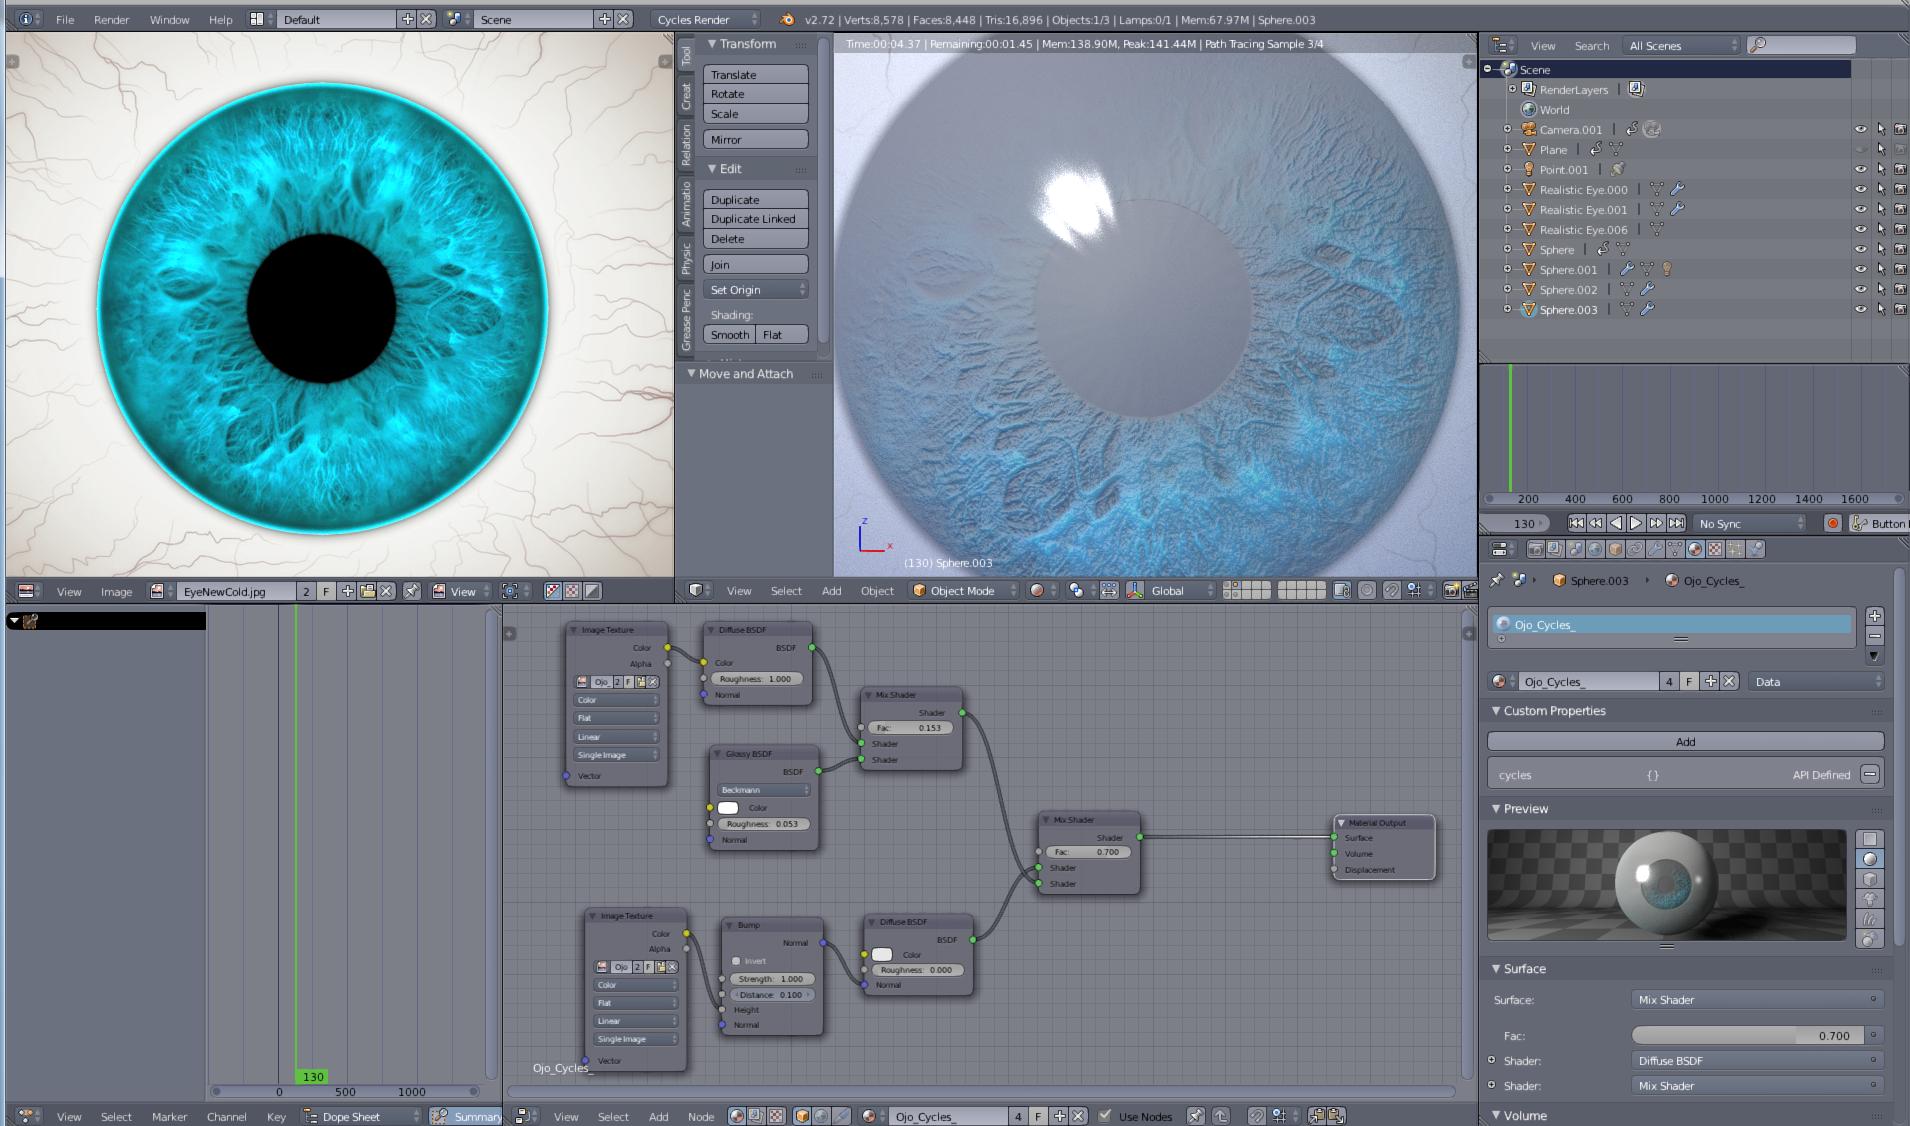Toggle selectability arrow for Point.001
The width and height of the screenshot is (1910, 1126).
click(x=1881, y=169)
